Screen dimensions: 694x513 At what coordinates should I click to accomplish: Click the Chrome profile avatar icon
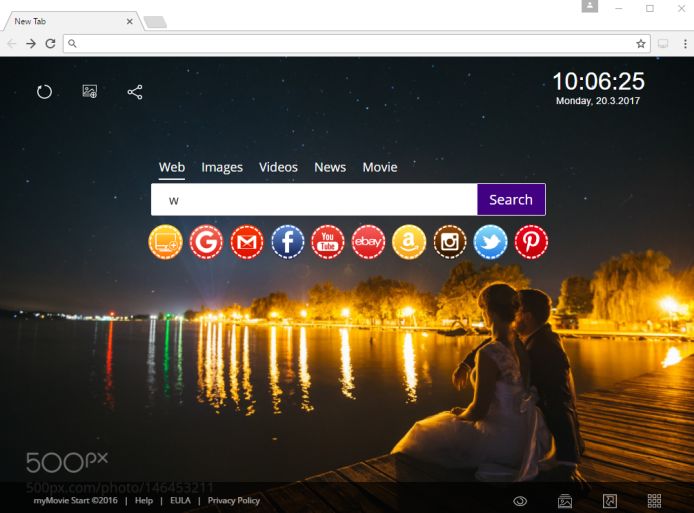pyautogui.click(x=590, y=6)
